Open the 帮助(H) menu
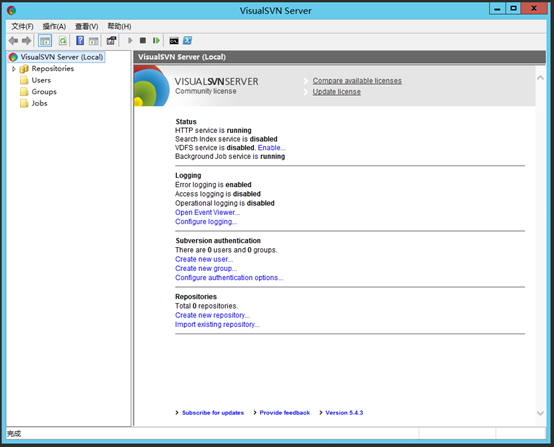 click(119, 27)
